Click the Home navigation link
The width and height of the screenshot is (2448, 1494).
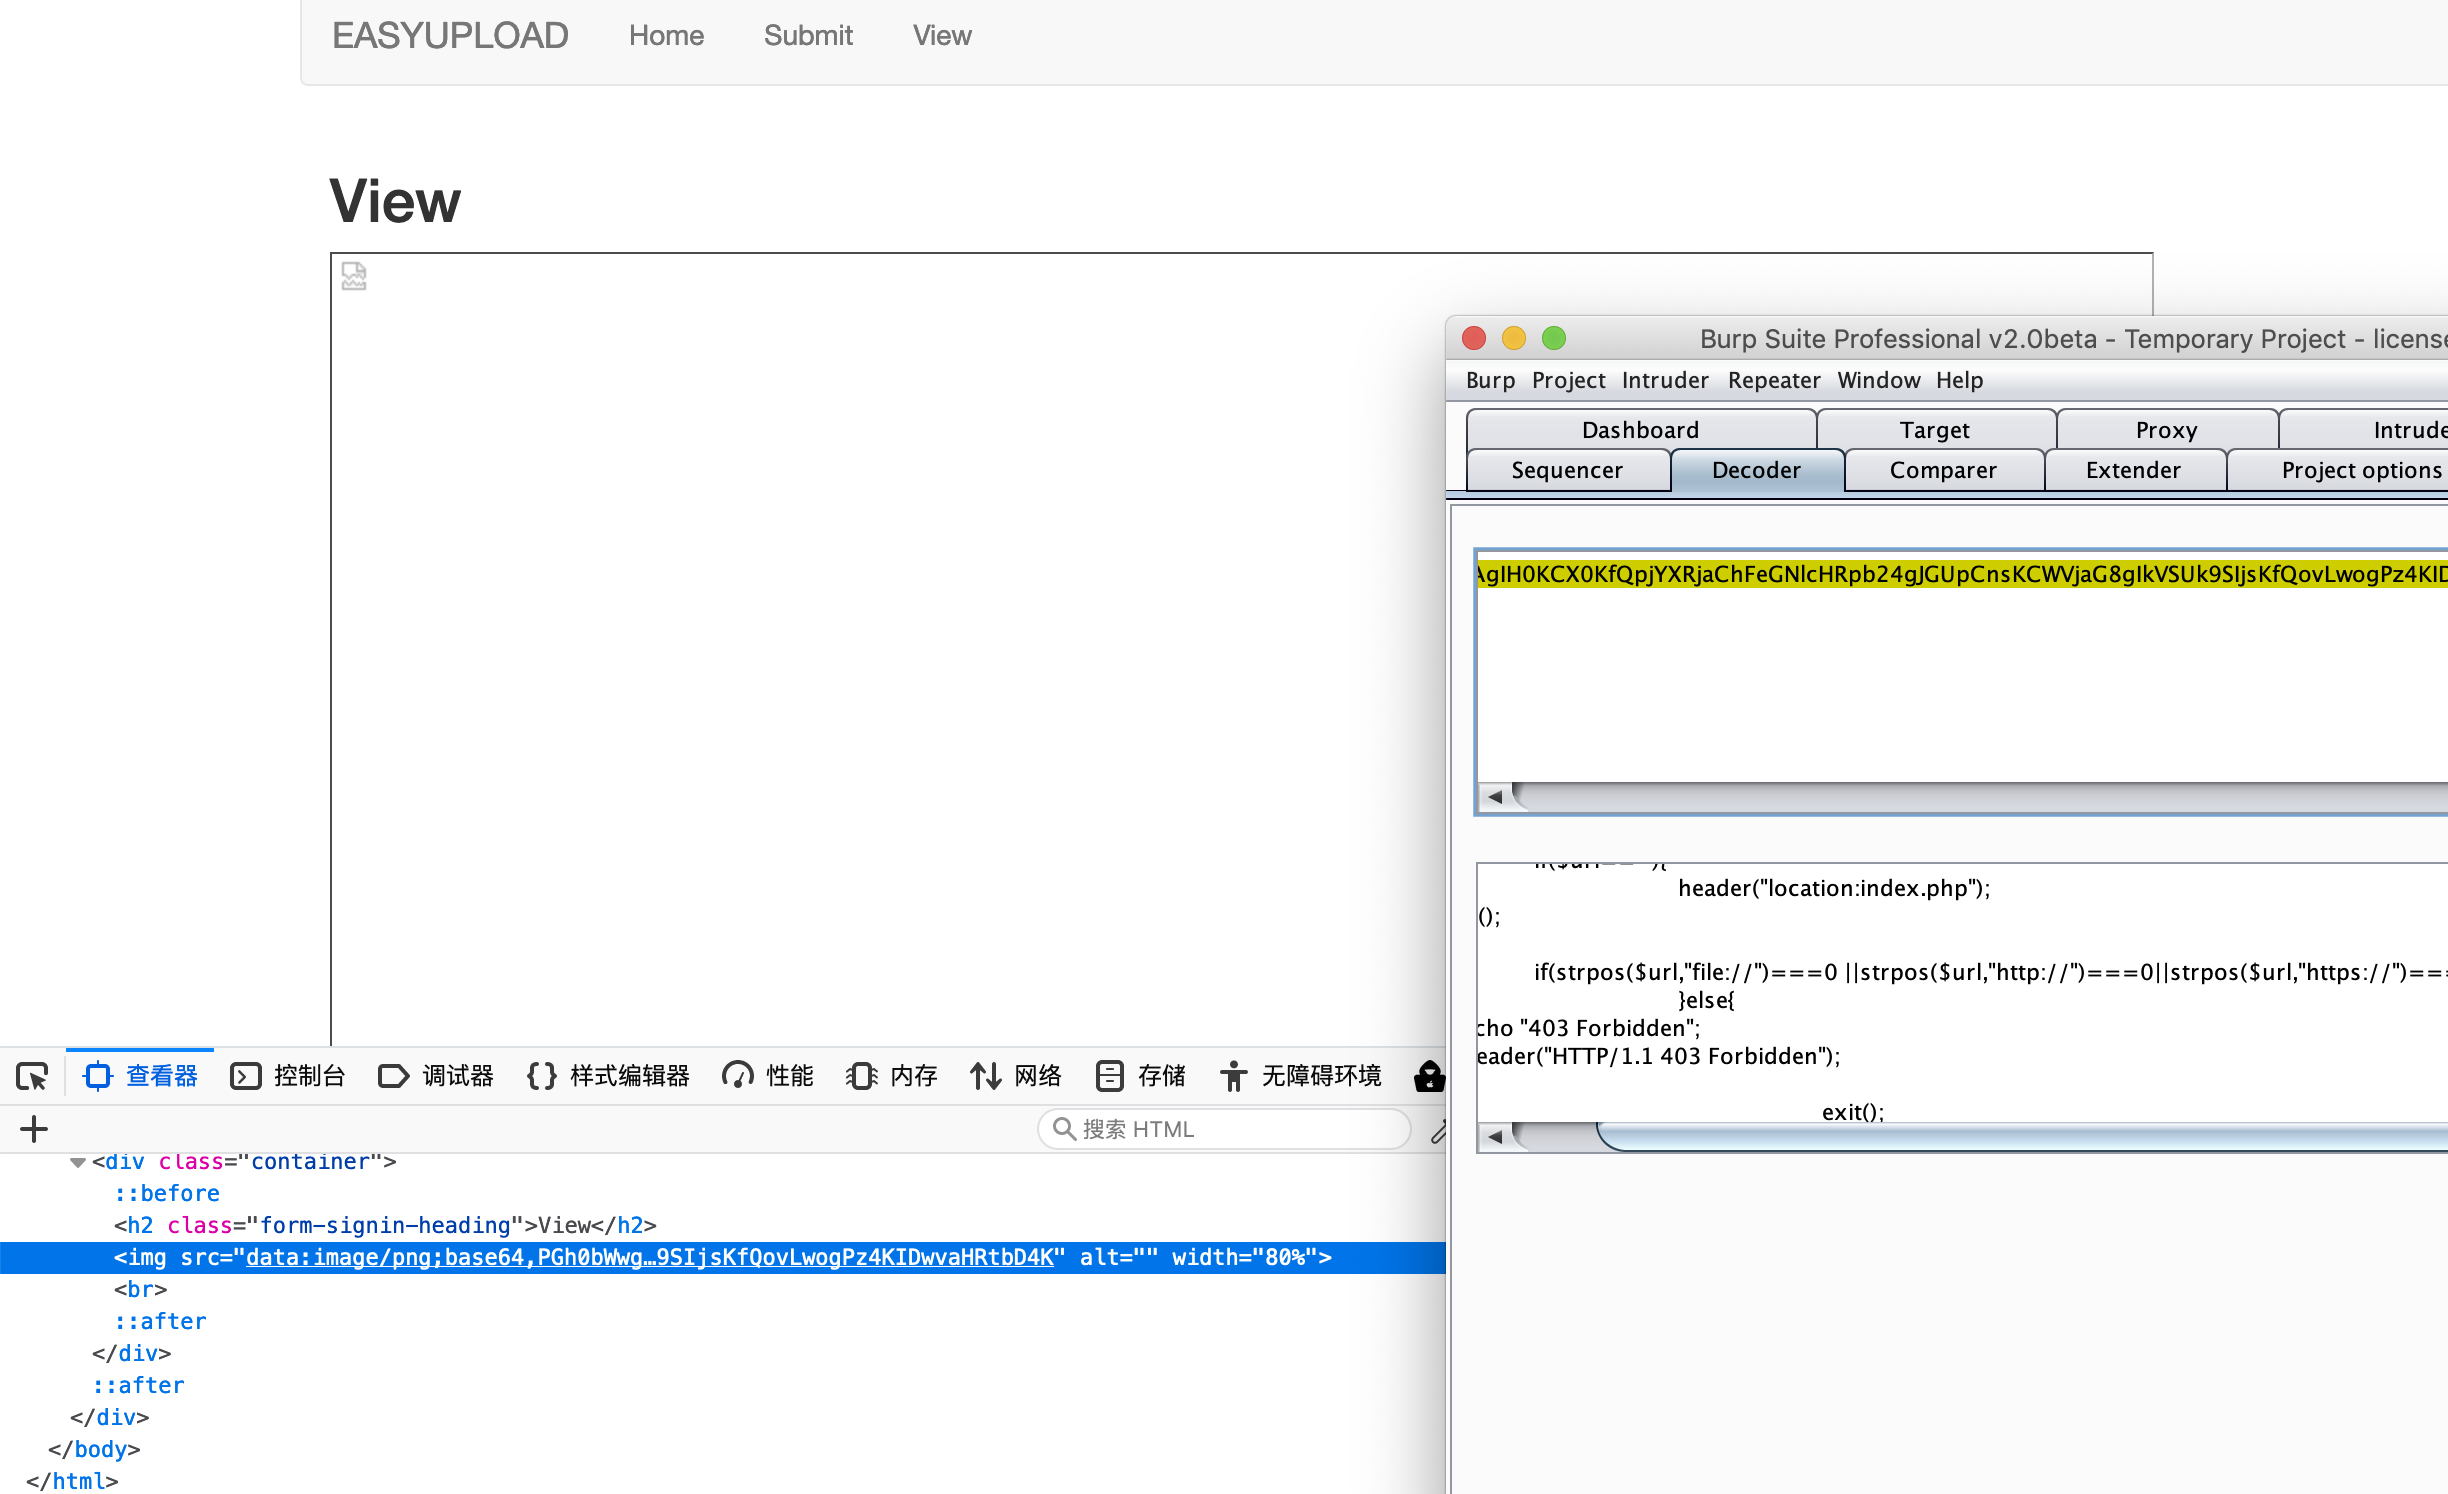pos(666,36)
